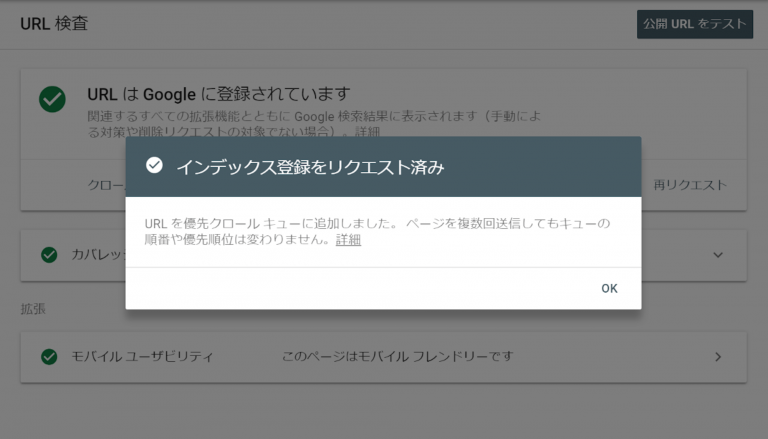Image resolution: width=768 pixels, height=439 pixels.
Task: Click the 再リクエスト link
Action: point(690,185)
